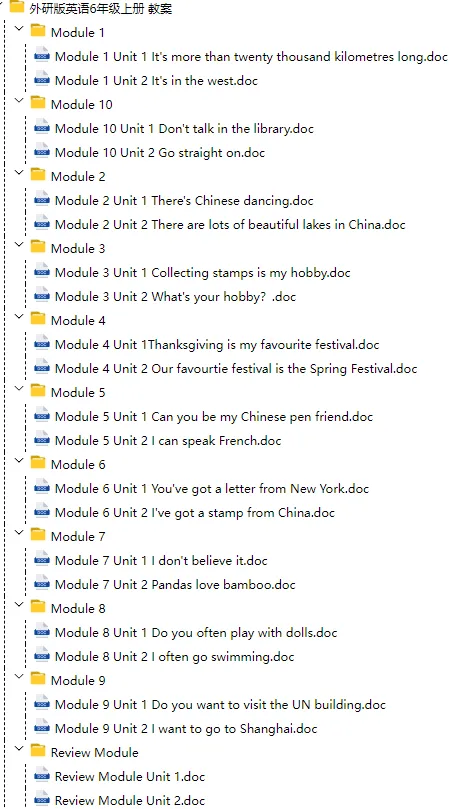472x809 pixels.
Task: Collapse the Module 9 folder chevron
Action: [x=20, y=677]
